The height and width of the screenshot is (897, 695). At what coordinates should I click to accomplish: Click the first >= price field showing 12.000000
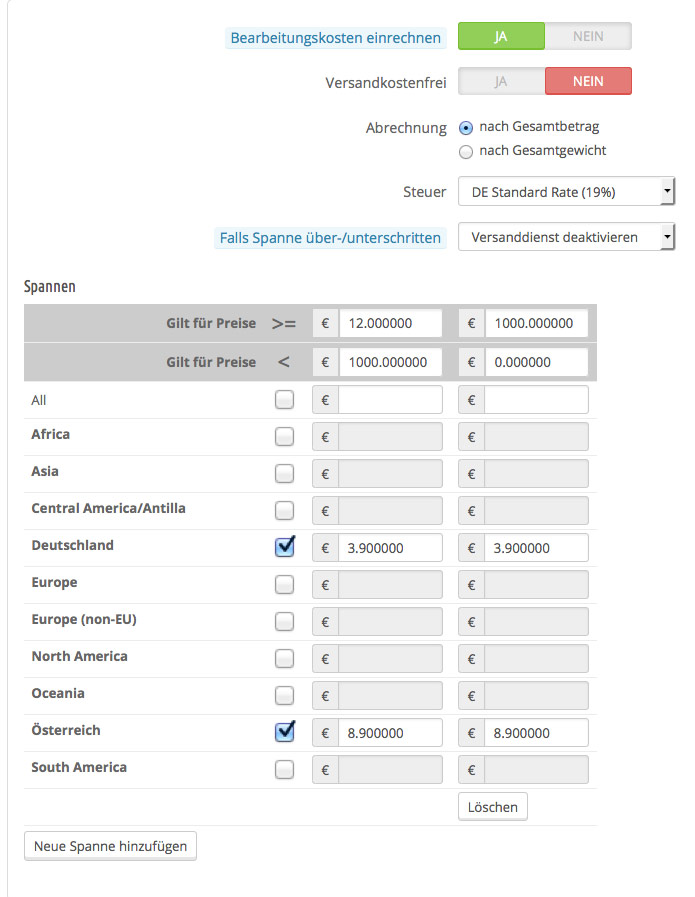coord(390,324)
